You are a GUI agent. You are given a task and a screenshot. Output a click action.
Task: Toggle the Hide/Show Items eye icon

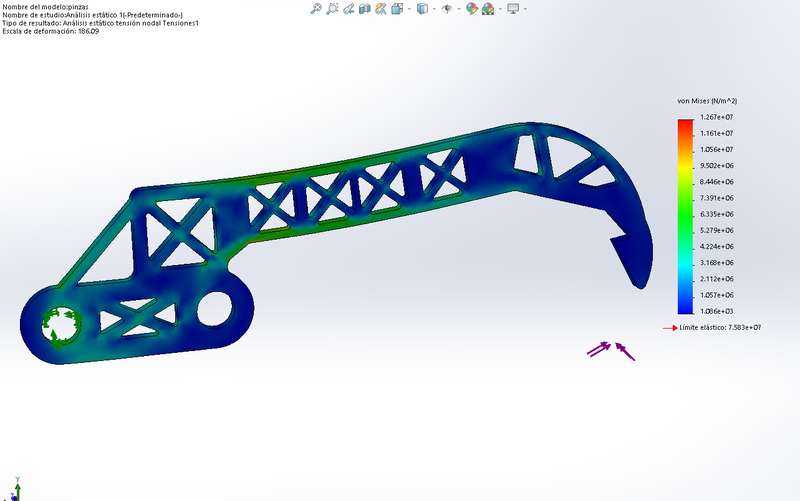tap(447, 9)
